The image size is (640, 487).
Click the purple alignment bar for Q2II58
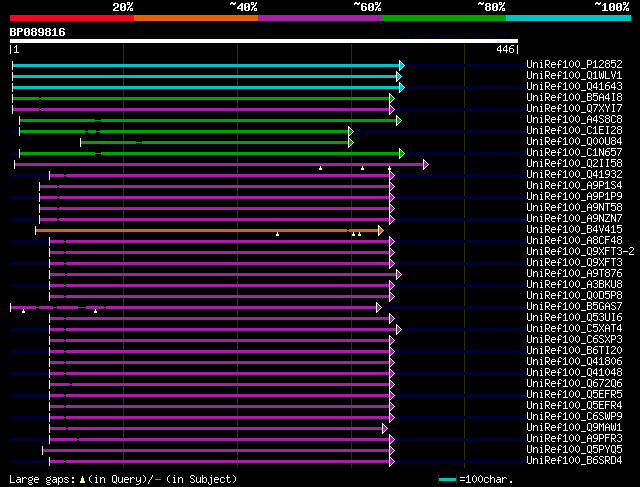point(219,165)
